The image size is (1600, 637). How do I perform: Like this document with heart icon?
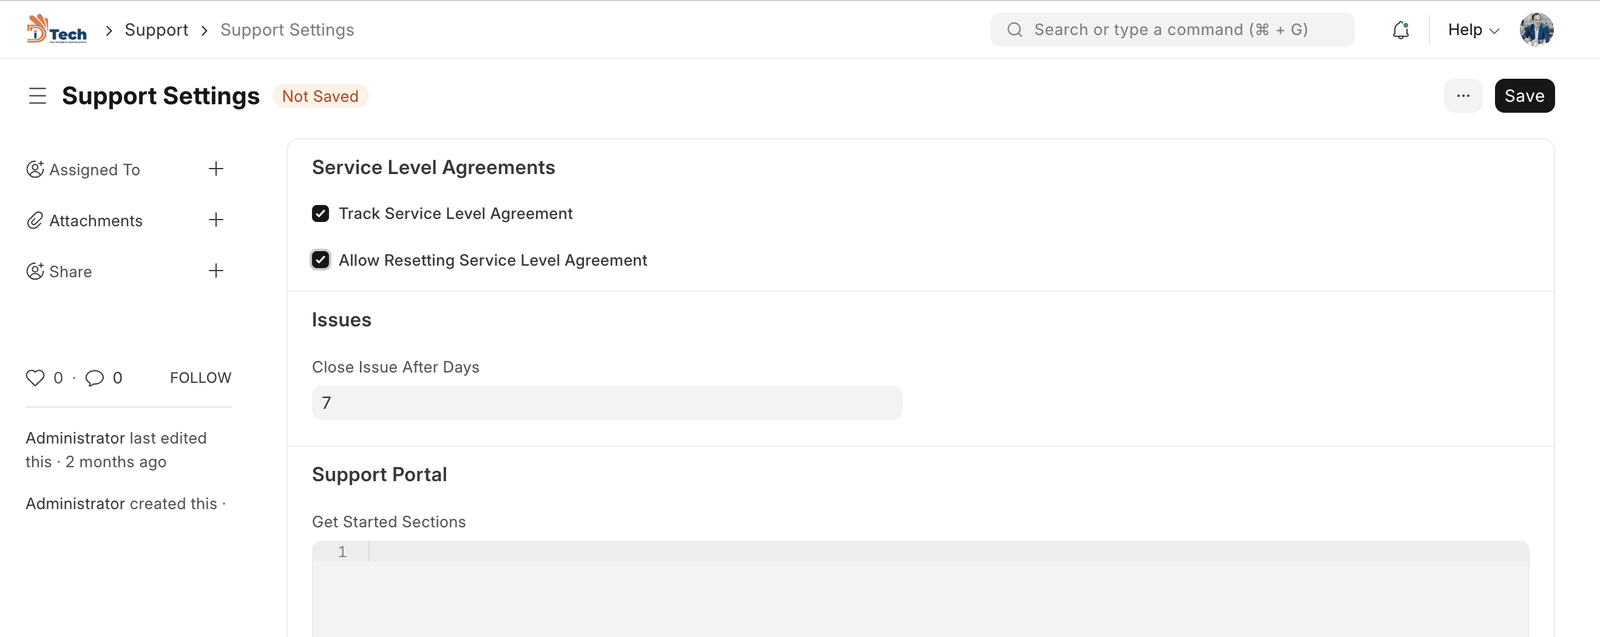pyautogui.click(x=35, y=378)
